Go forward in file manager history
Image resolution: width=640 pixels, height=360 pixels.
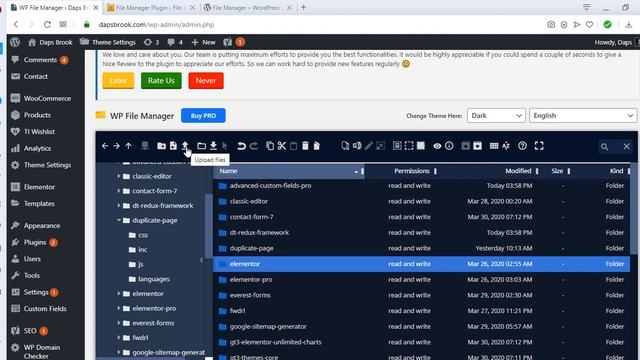click(x=117, y=146)
